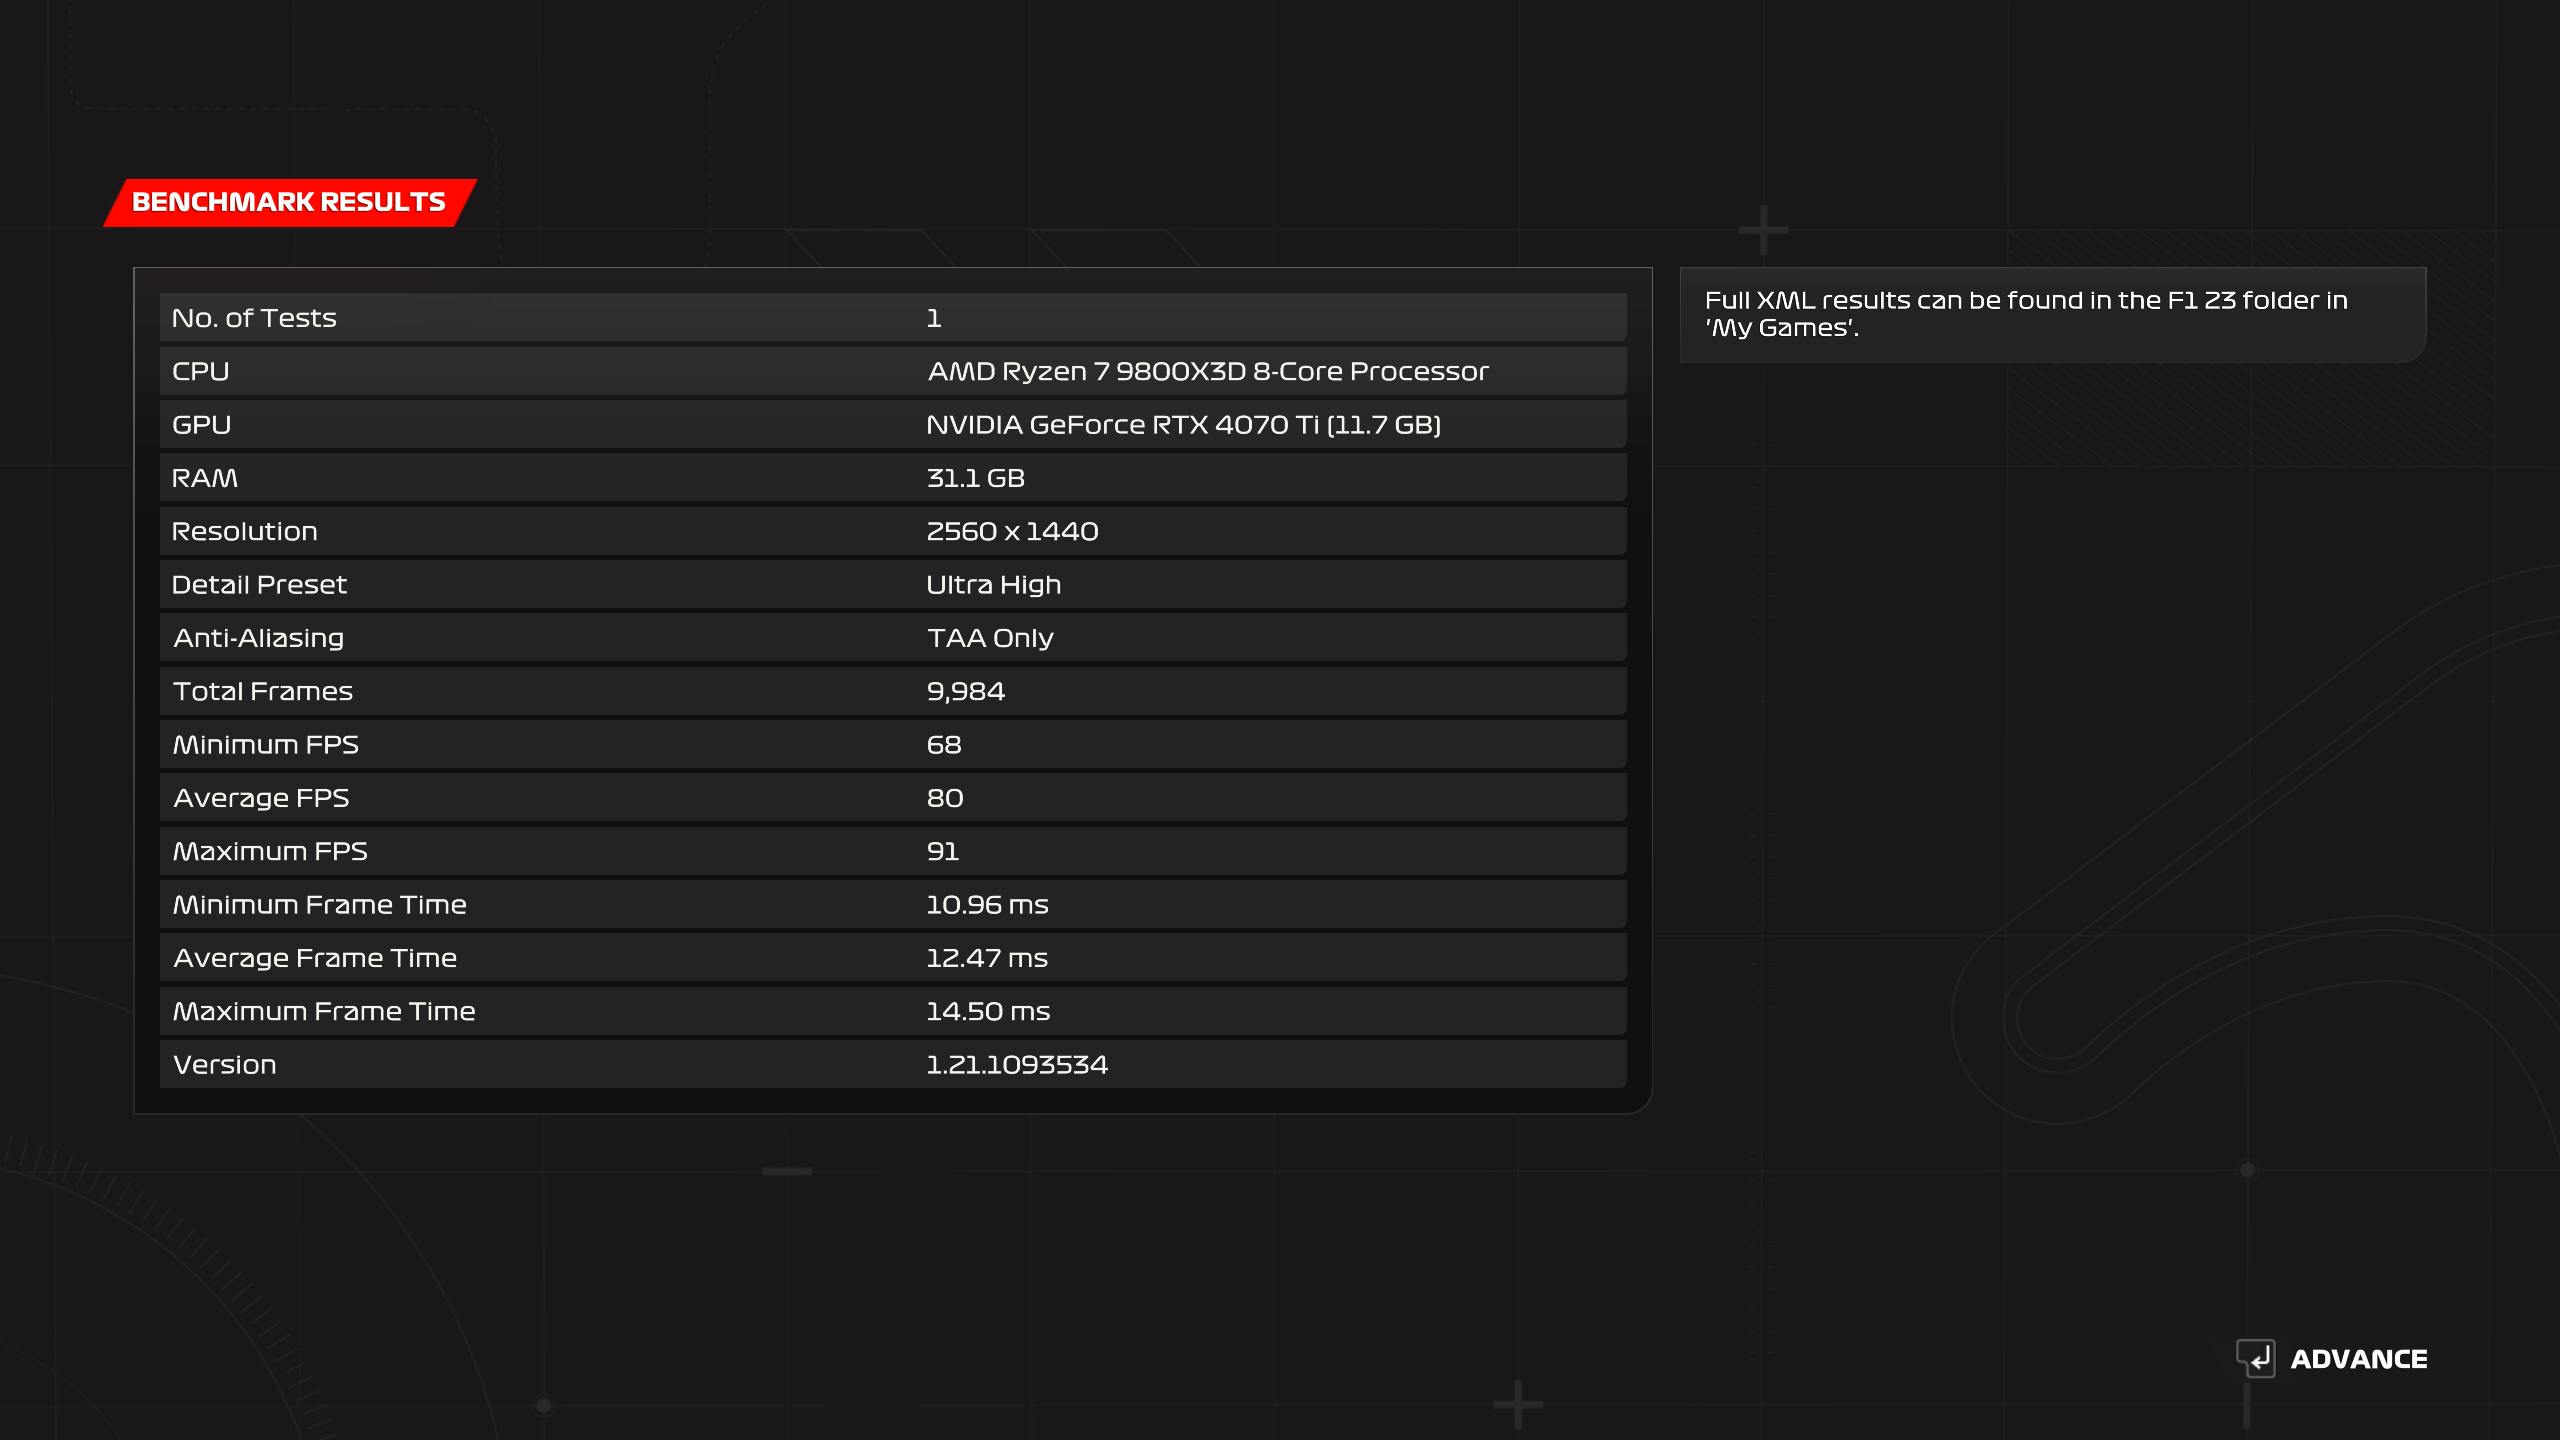This screenshot has height=1440, width=2560.
Task: Click the 'GPU' row label
Action: [x=202, y=425]
